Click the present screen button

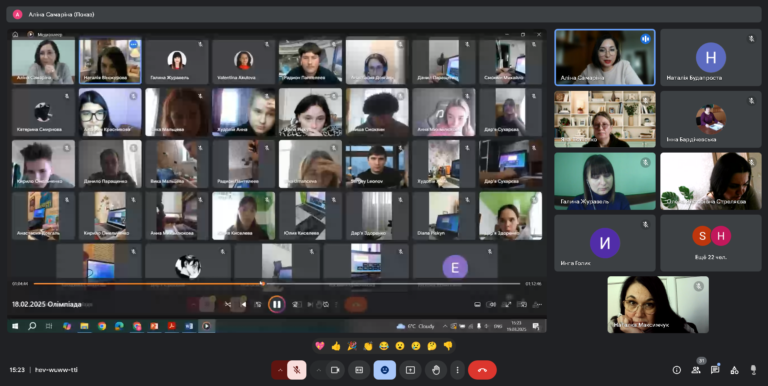click(x=410, y=370)
